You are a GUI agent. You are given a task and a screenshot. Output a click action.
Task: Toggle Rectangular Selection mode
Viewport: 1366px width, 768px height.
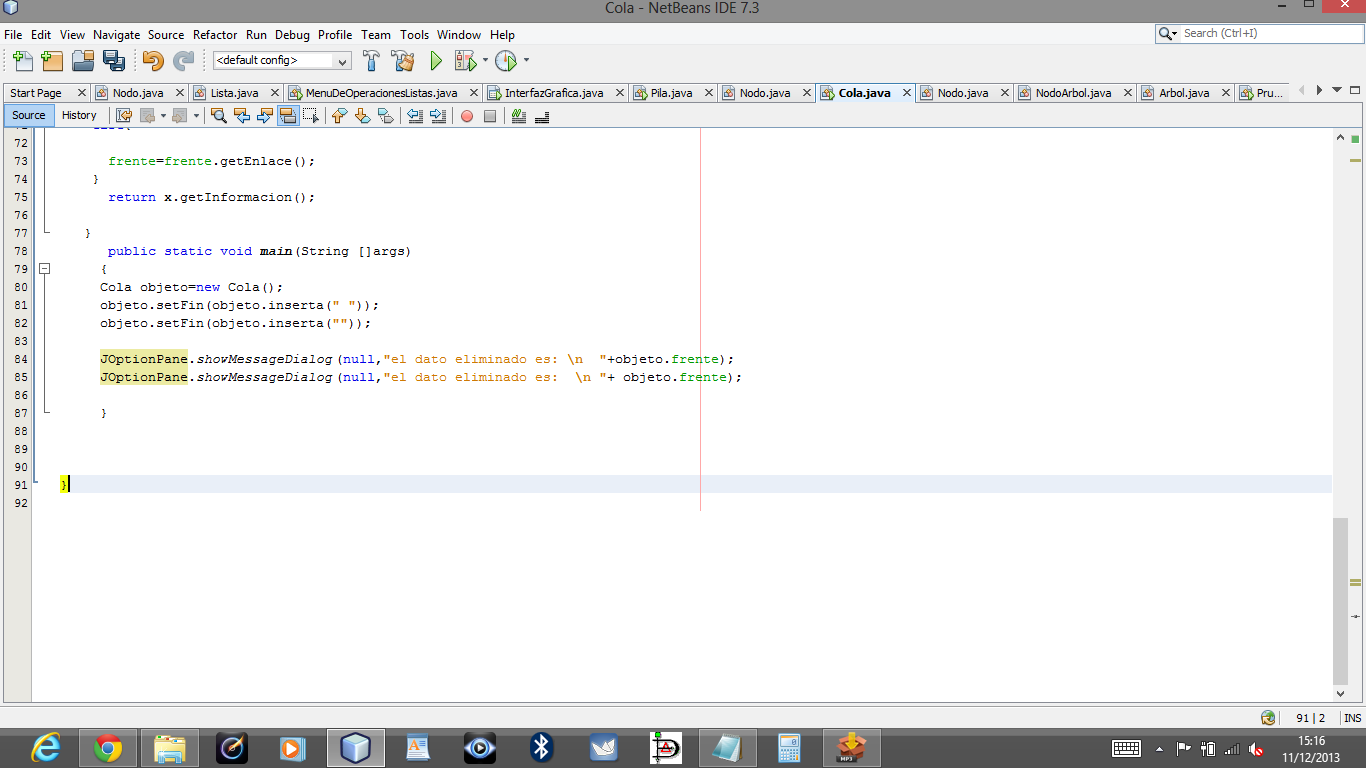(x=311, y=116)
